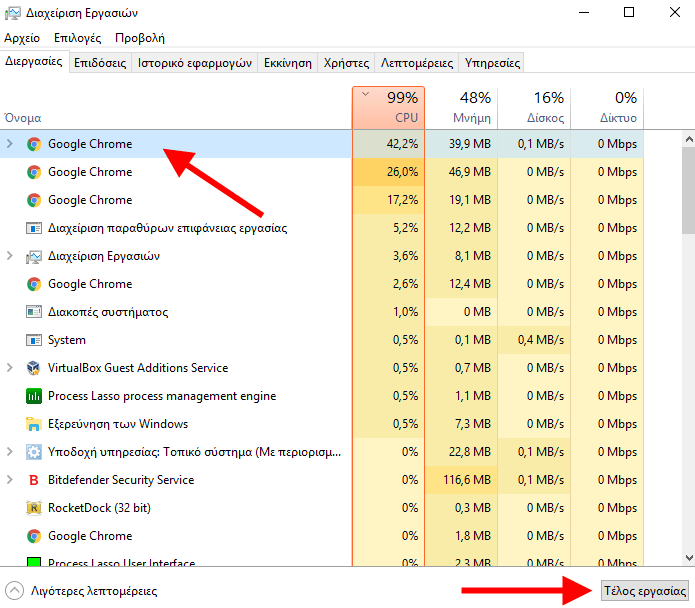Select the Εξερεύνηση των Windows process name
The height and width of the screenshot is (608, 695).
(118, 424)
